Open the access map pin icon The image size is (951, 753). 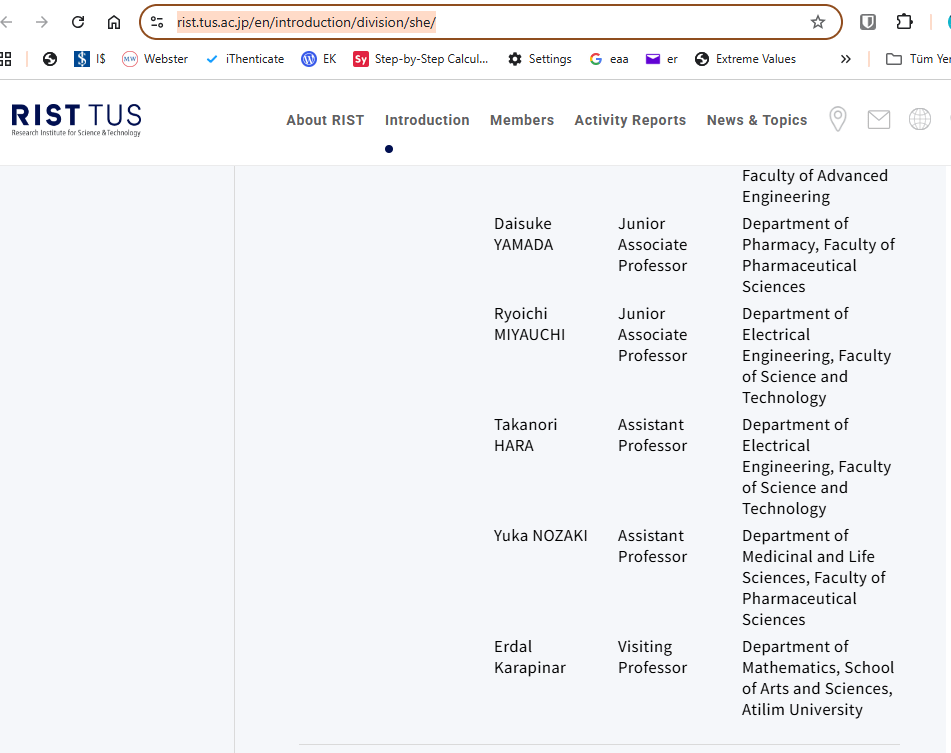(838, 120)
